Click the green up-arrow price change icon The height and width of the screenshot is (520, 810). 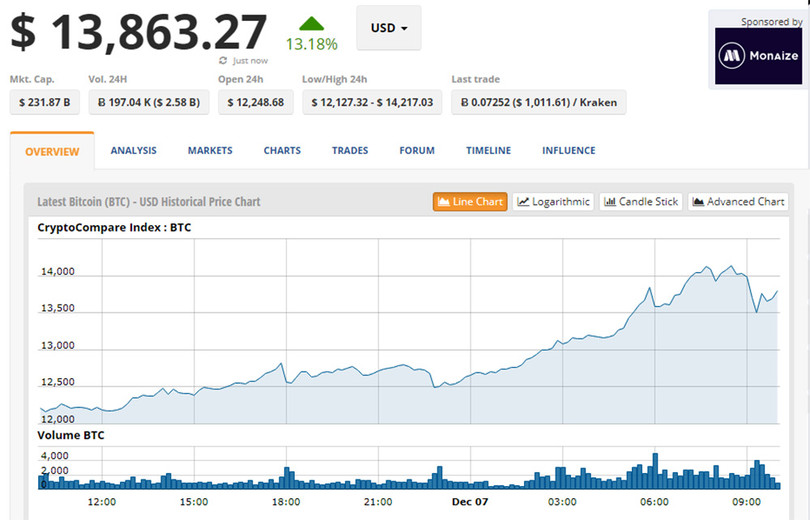pyautogui.click(x=312, y=23)
